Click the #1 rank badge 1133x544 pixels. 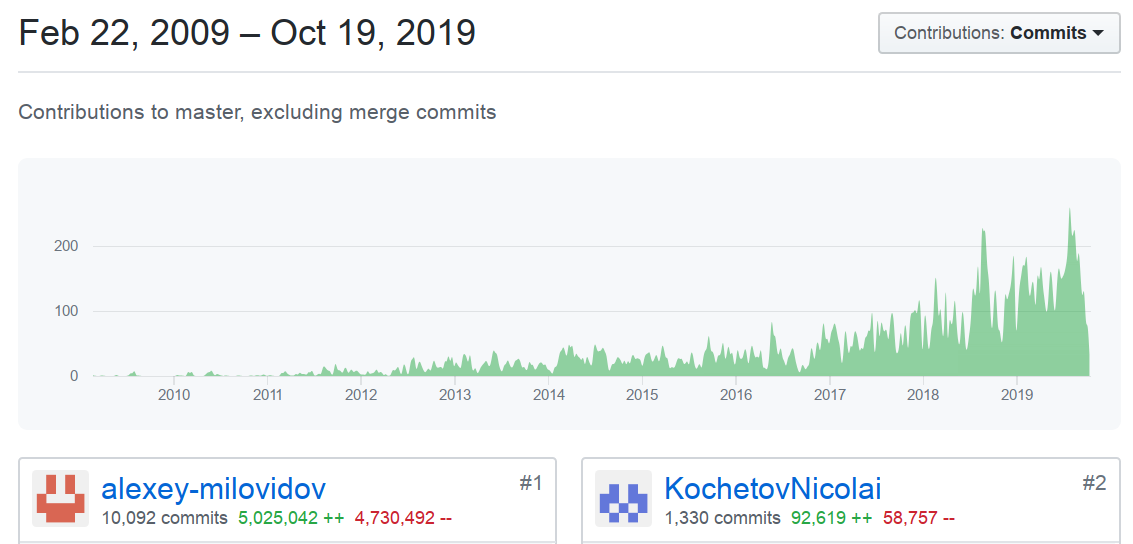click(530, 484)
